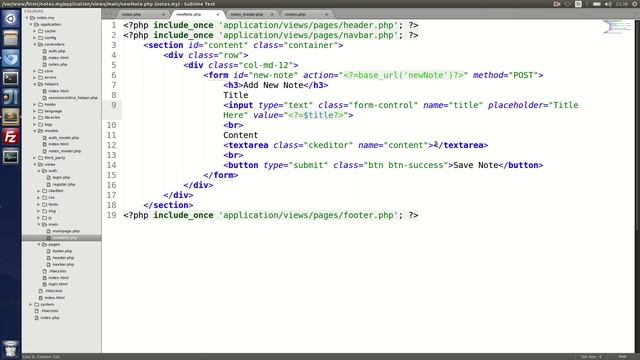Screen dimensions: 640x360
Task: Click the Sublime Text dock icon
Action: pyautogui.click(x=11, y=117)
